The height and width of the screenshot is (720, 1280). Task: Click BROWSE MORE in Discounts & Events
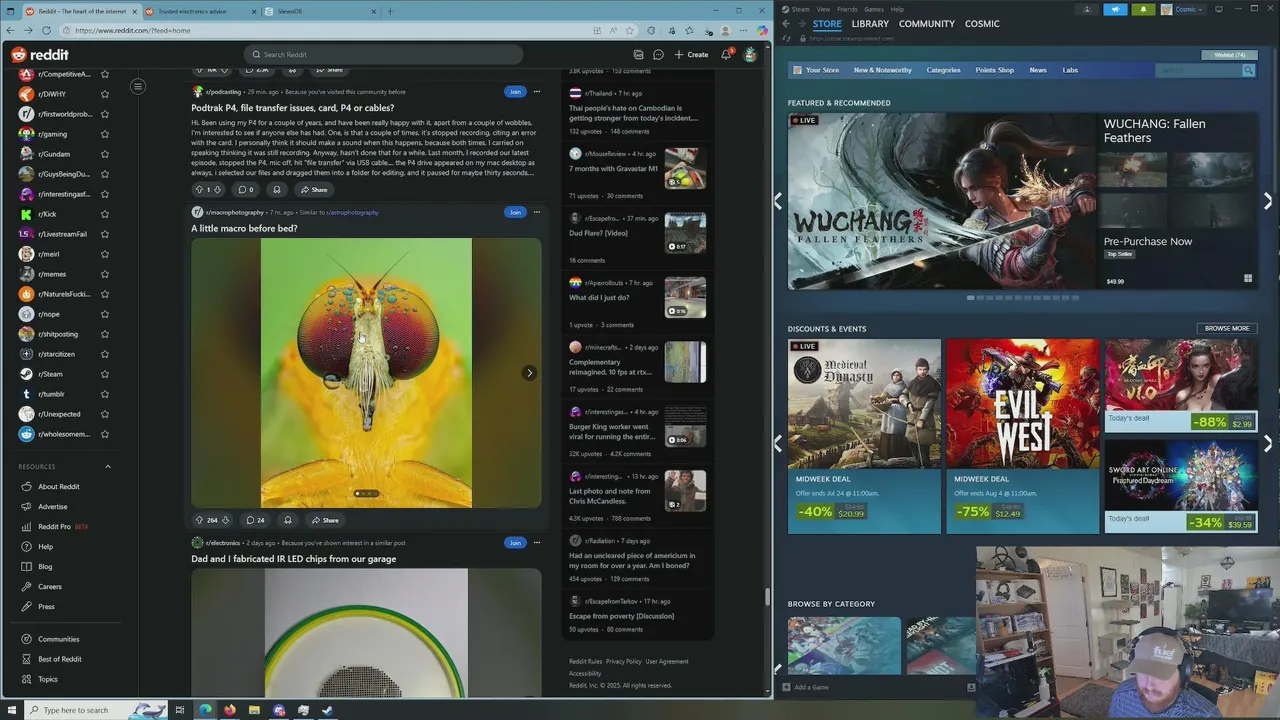point(1227,328)
